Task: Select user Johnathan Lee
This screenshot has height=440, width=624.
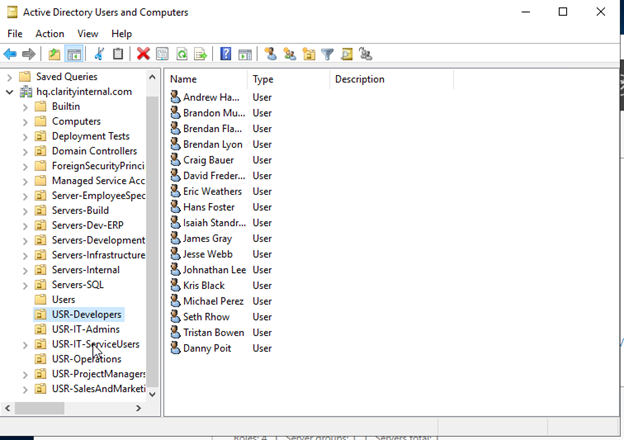Action: pyautogui.click(x=214, y=270)
